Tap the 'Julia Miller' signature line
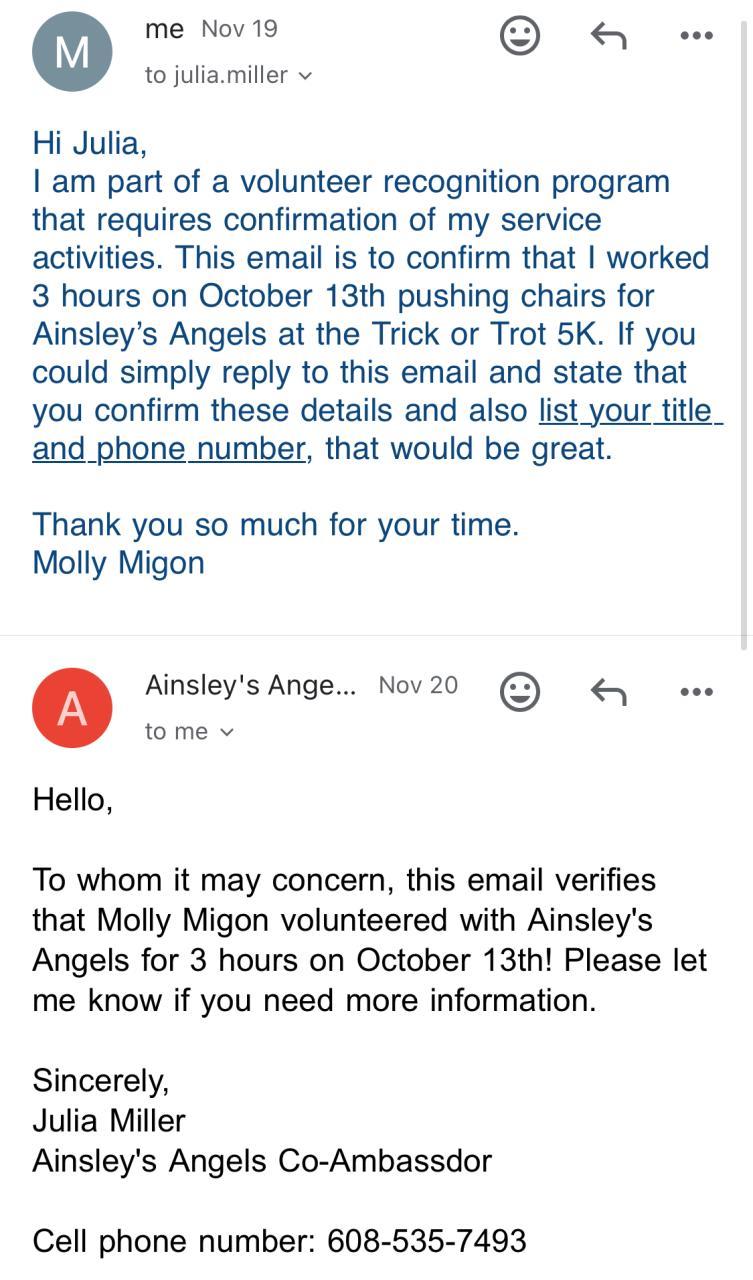The height and width of the screenshot is (1280, 753). [x=109, y=1120]
